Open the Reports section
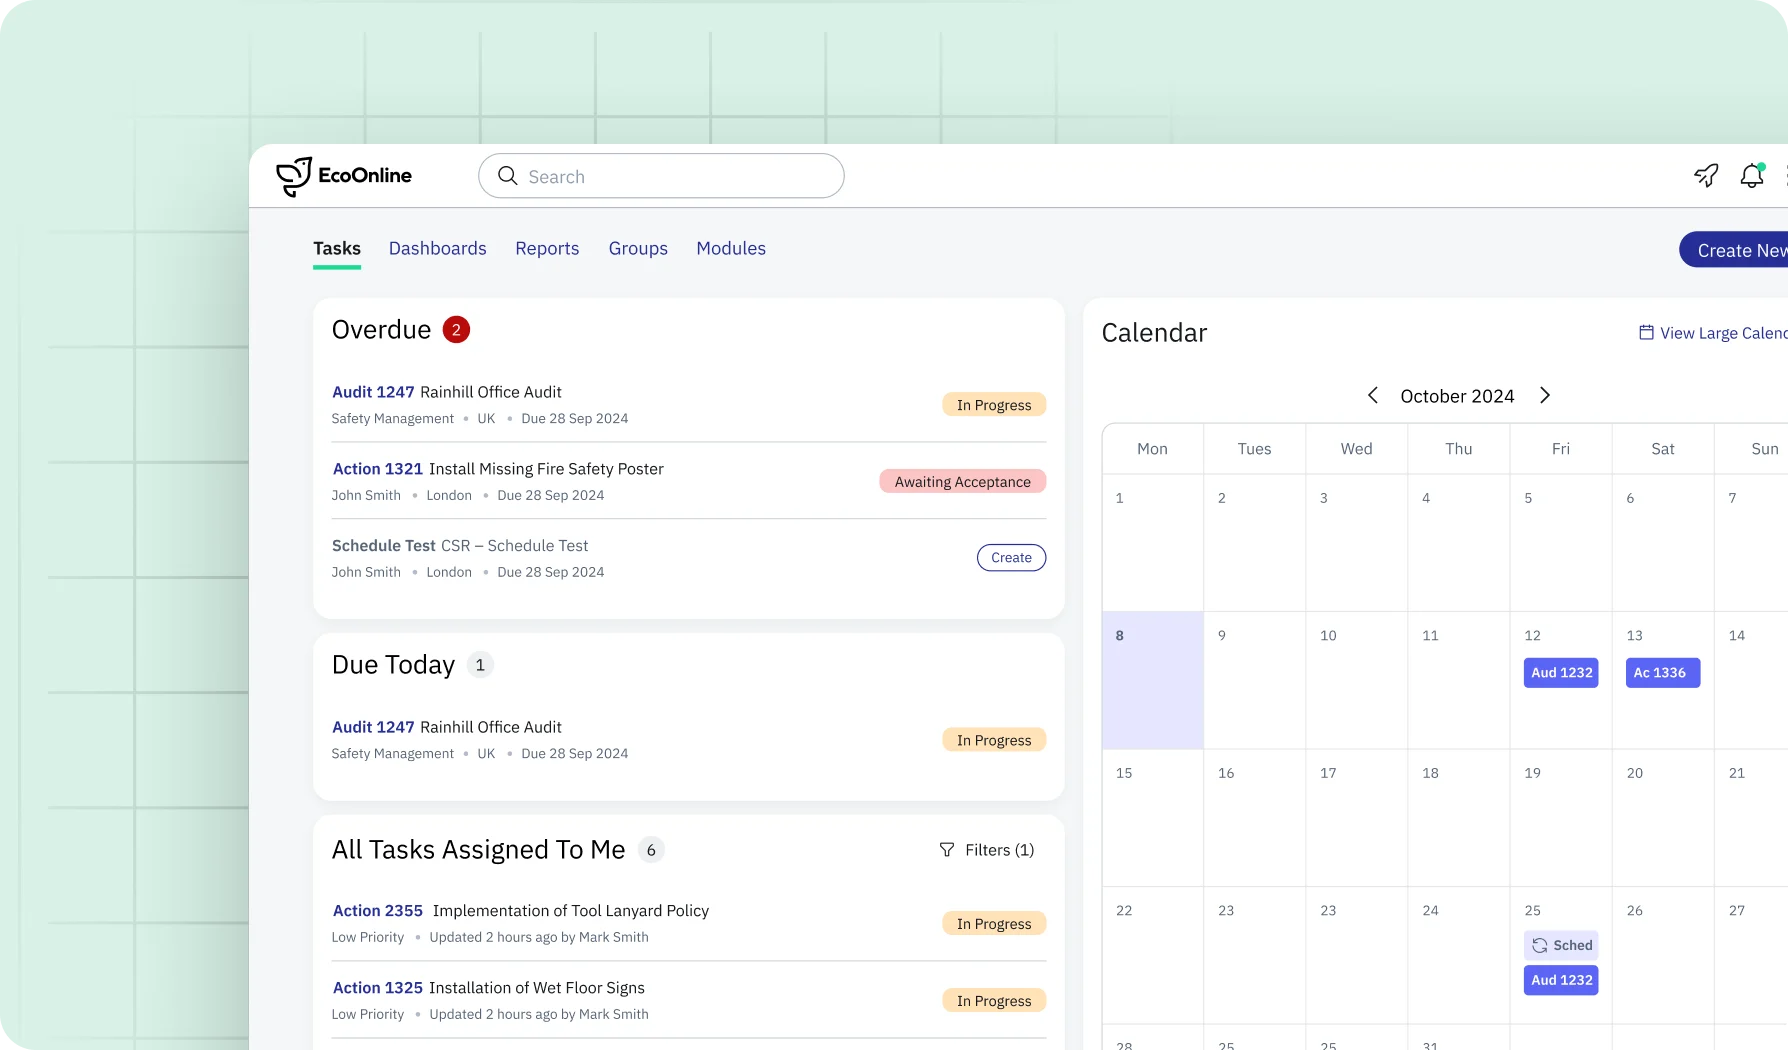 tap(546, 248)
